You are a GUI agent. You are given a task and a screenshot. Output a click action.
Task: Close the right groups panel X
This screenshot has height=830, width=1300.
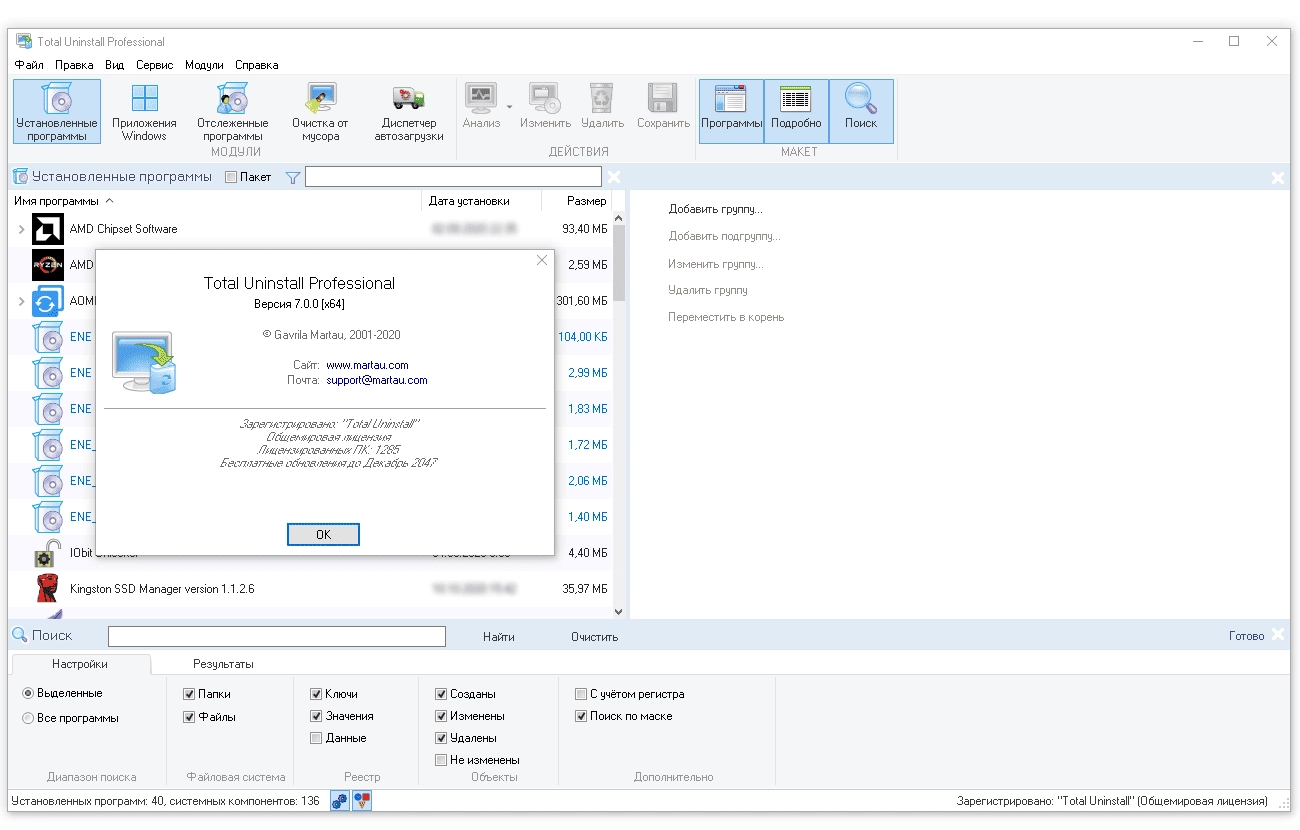pos(1278,178)
